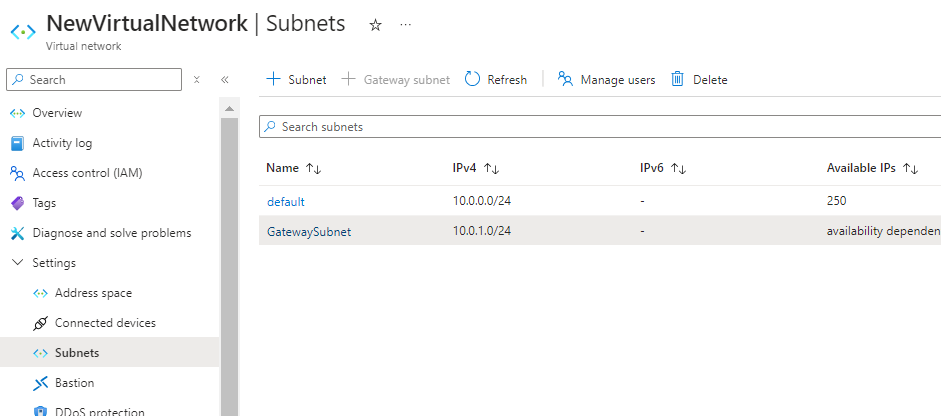Click the Connected devices plug icon
This screenshot has width=941, height=416.
click(x=40, y=324)
